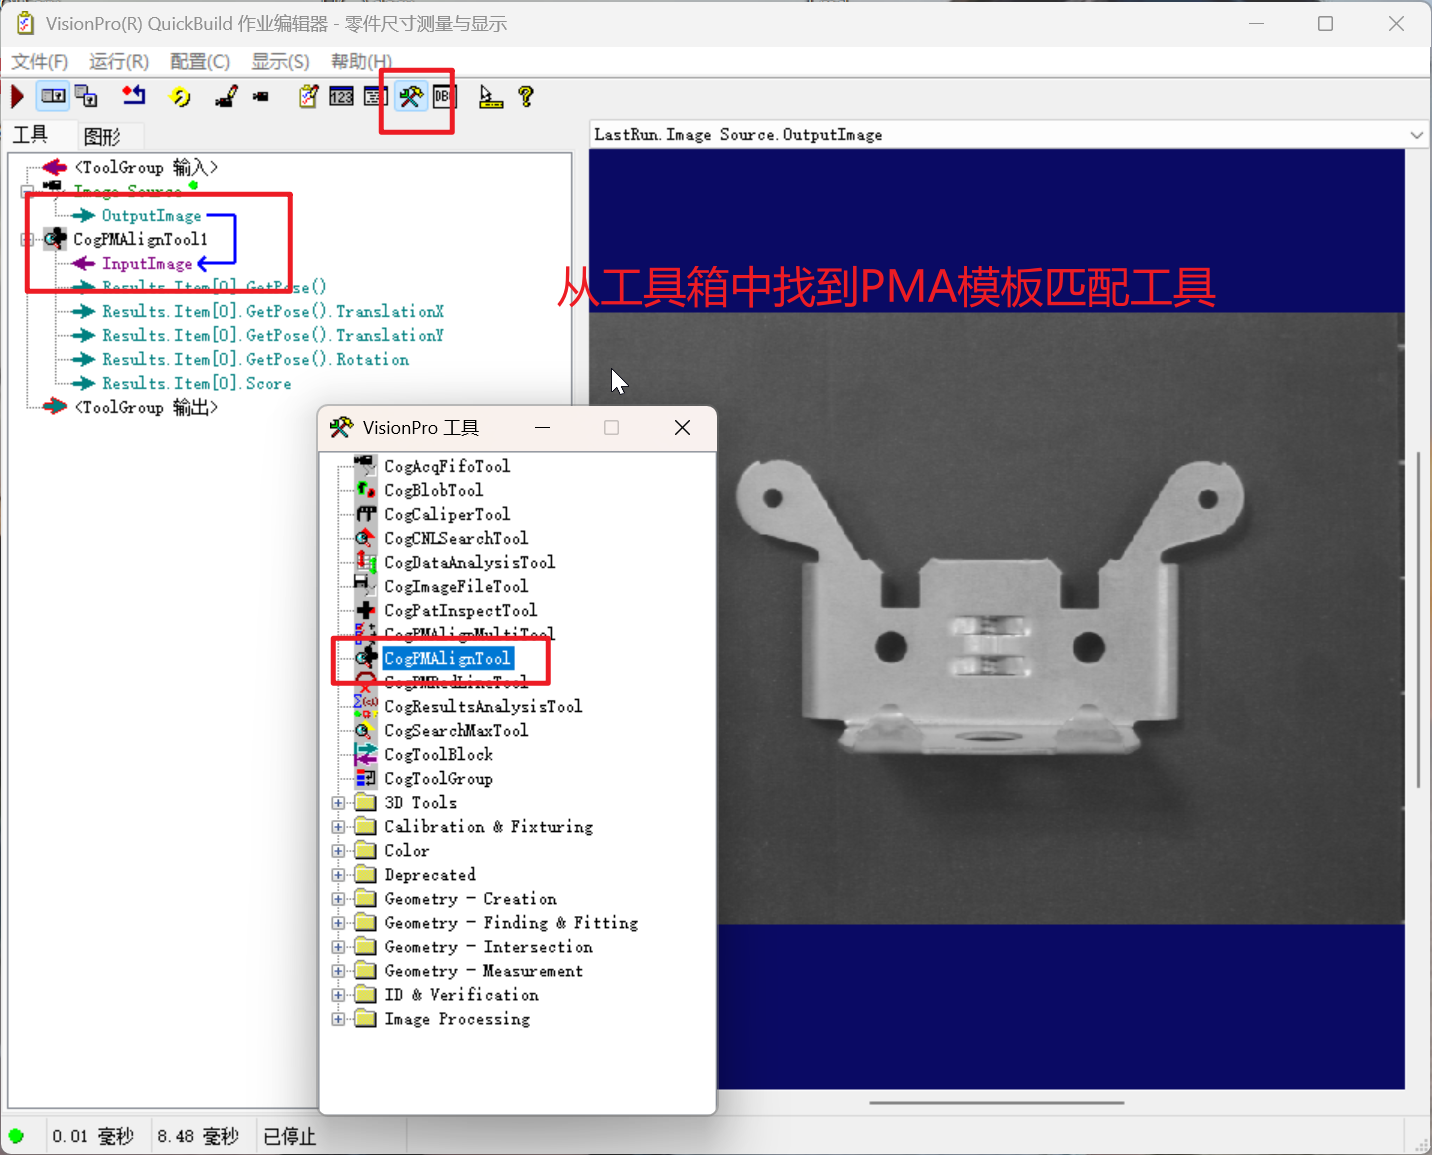Image resolution: width=1432 pixels, height=1155 pixels.
Task: Minimize the VisionPro 工具 toolbox window
Action: (x=543, y=428)
